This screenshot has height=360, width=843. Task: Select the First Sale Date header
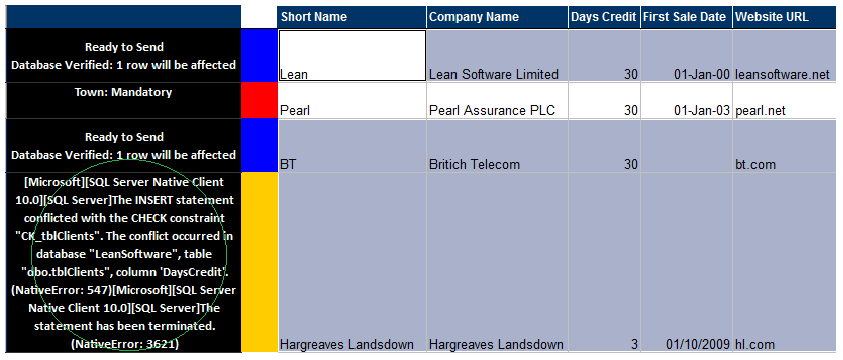(686, 17)
